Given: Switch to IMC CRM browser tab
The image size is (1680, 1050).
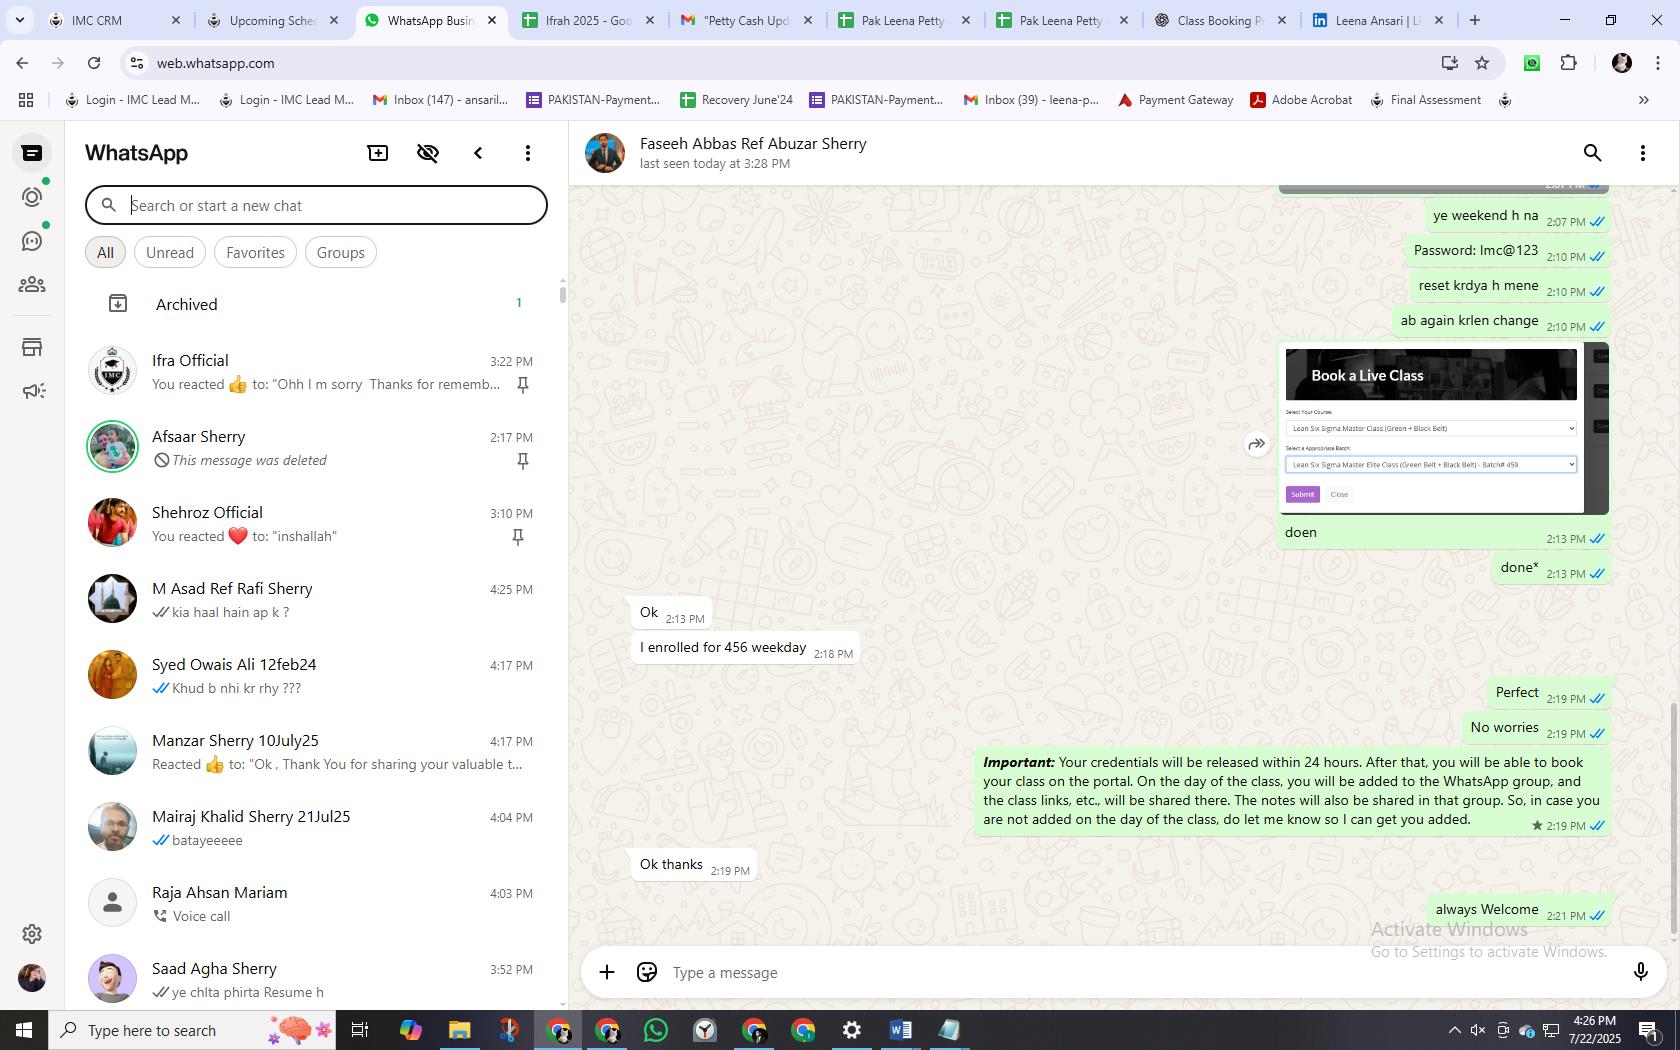Looking at the screenshot, I should [115, 20].
